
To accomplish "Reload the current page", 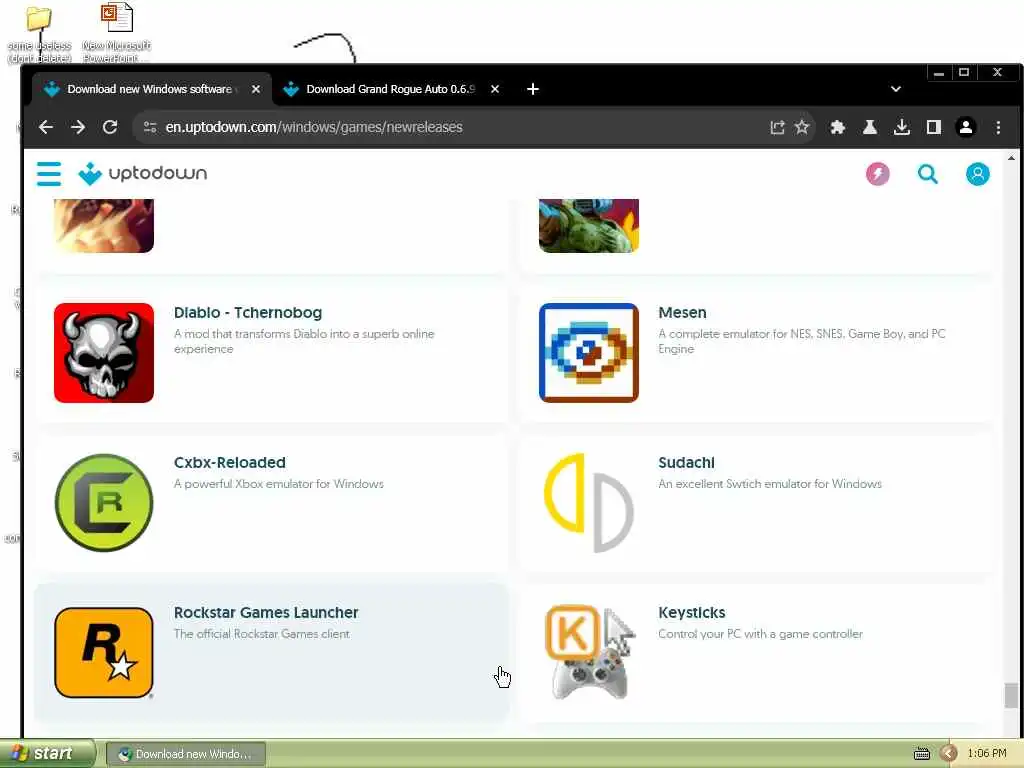I will (110, 127).
